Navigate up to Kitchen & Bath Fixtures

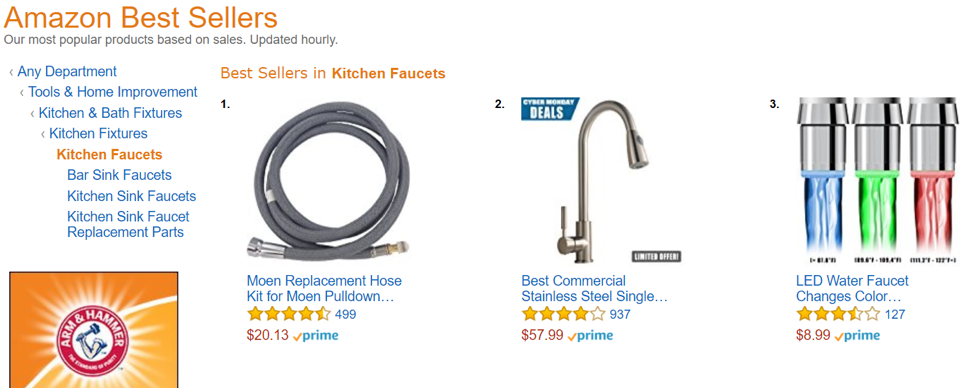tap(110, 113)
